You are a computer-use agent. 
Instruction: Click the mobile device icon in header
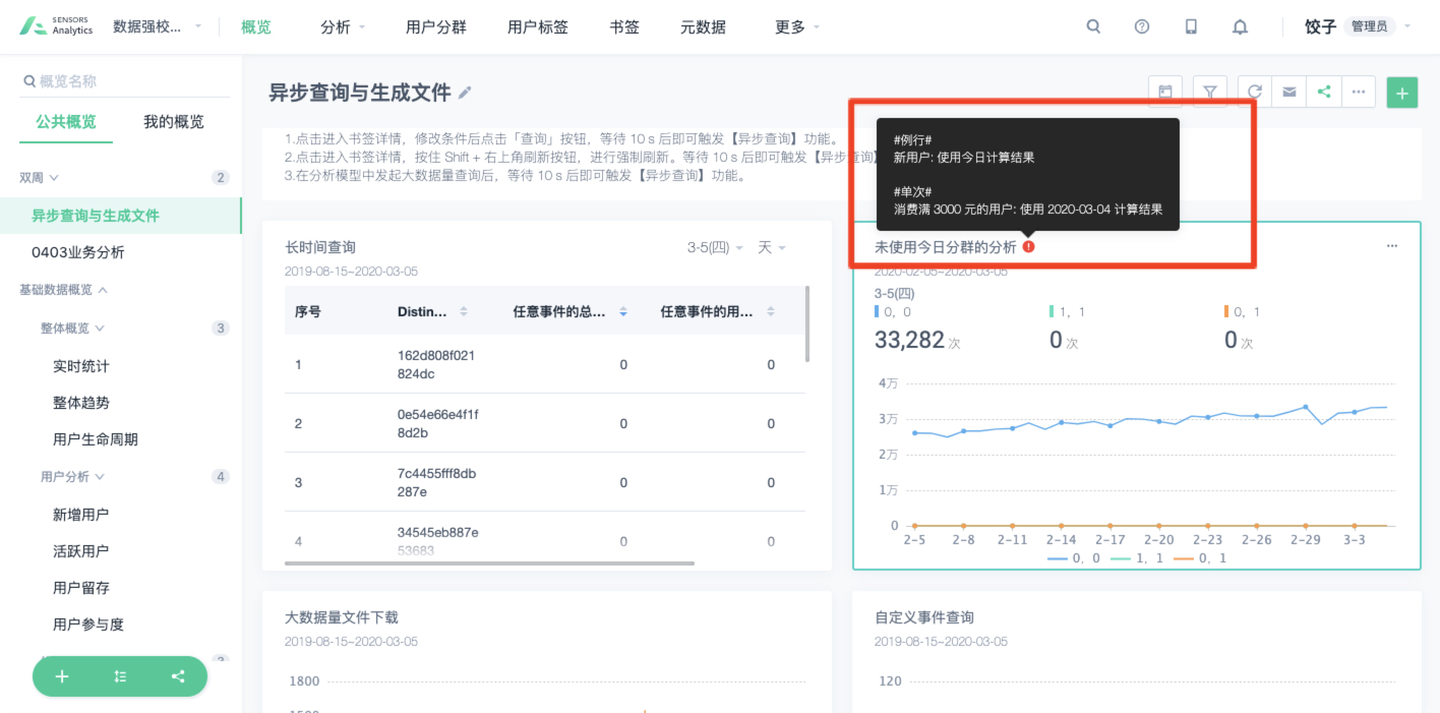tap(1191, 27)
